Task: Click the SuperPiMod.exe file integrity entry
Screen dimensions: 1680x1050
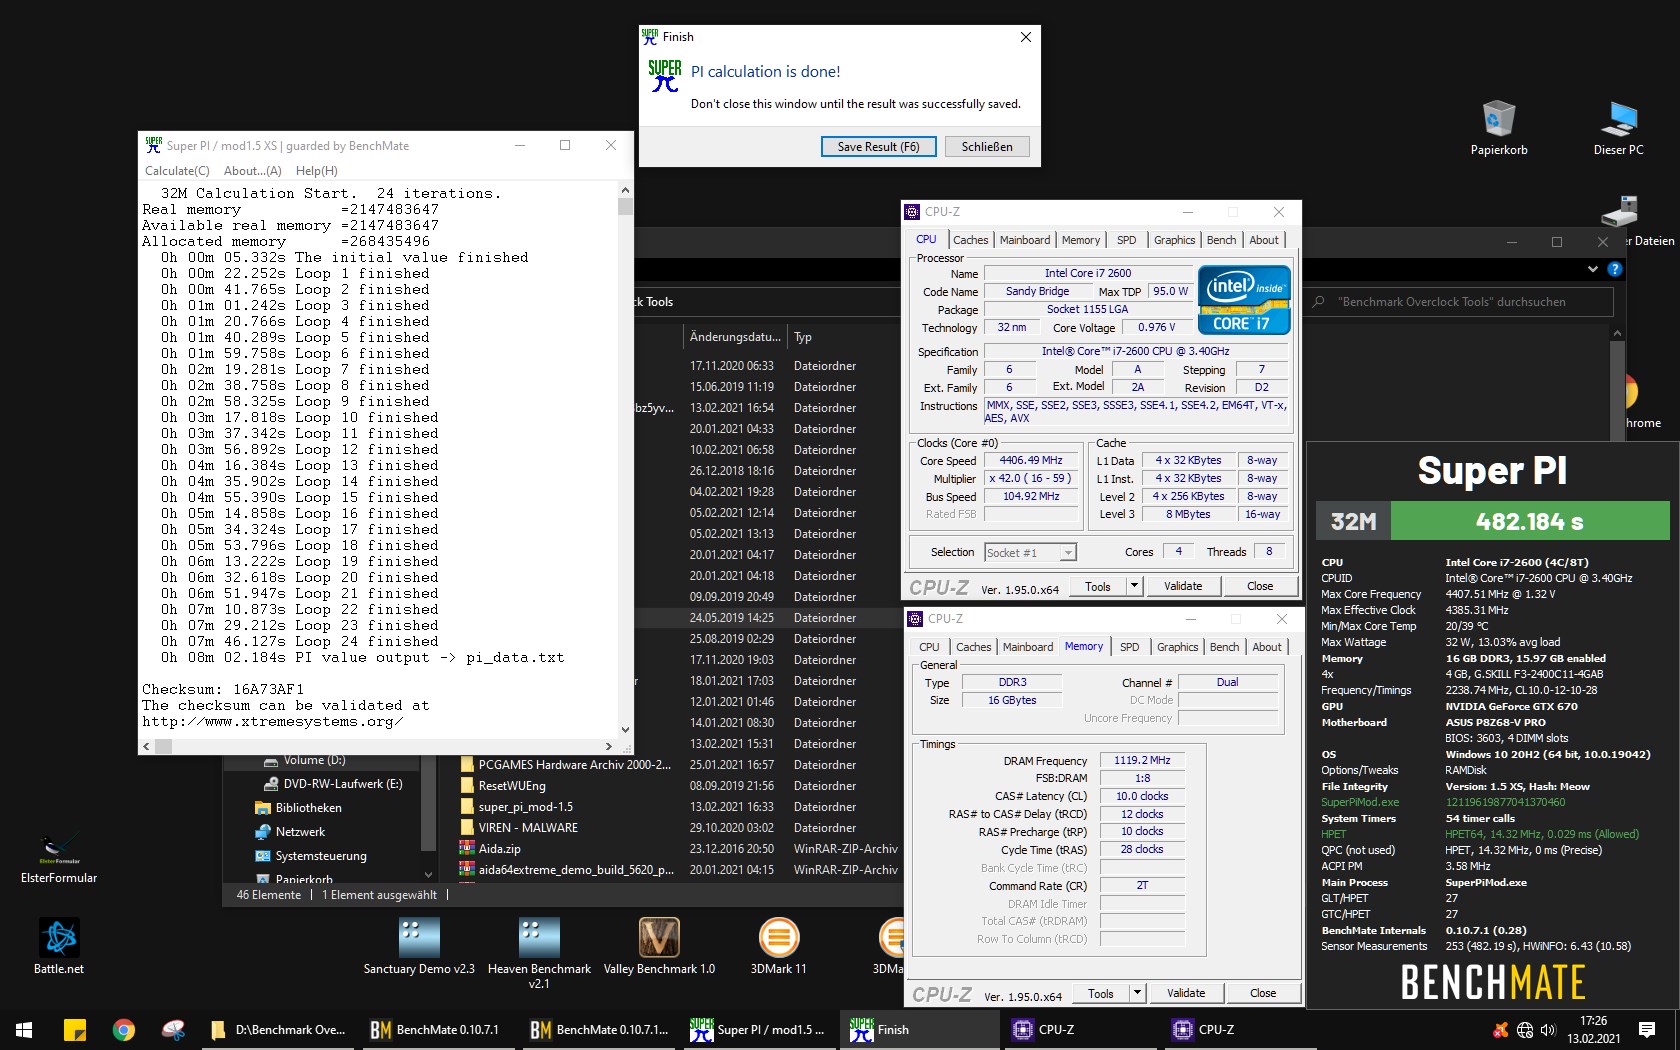Action: [x=1360, y=802]
